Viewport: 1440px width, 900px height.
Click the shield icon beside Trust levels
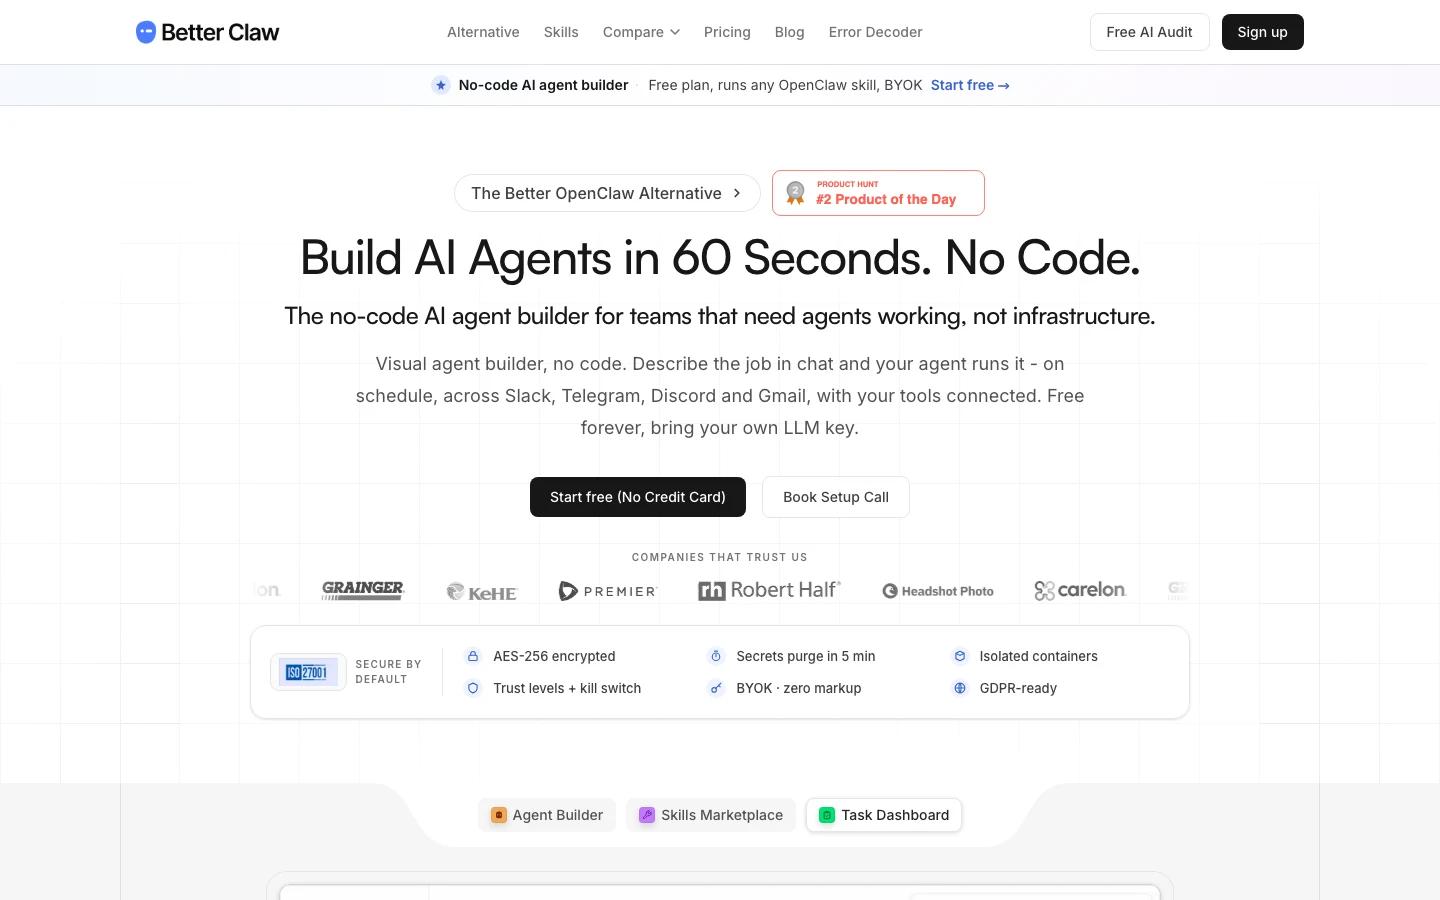[473, 688]
